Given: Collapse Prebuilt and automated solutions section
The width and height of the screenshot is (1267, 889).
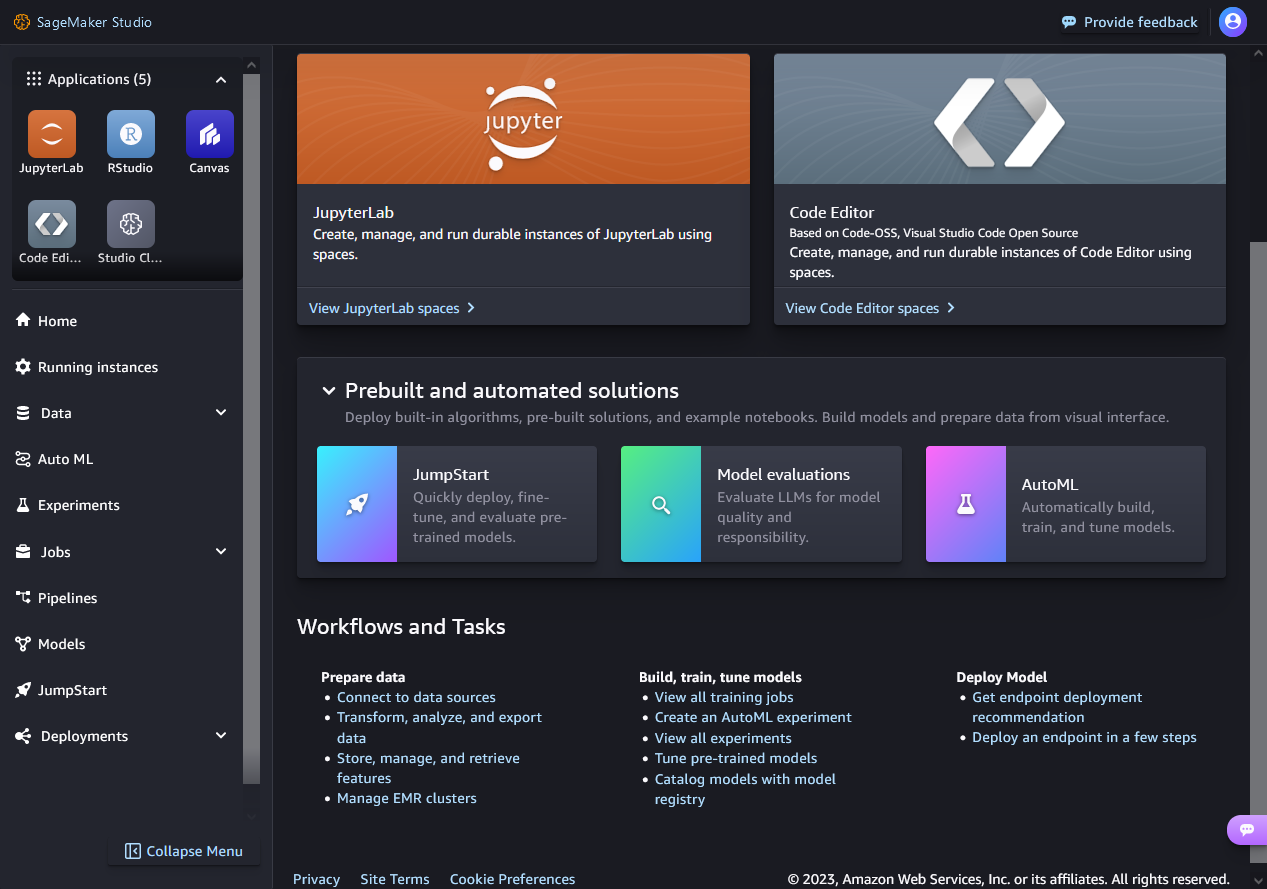Looking at the screenshot, I should (328, 391).
